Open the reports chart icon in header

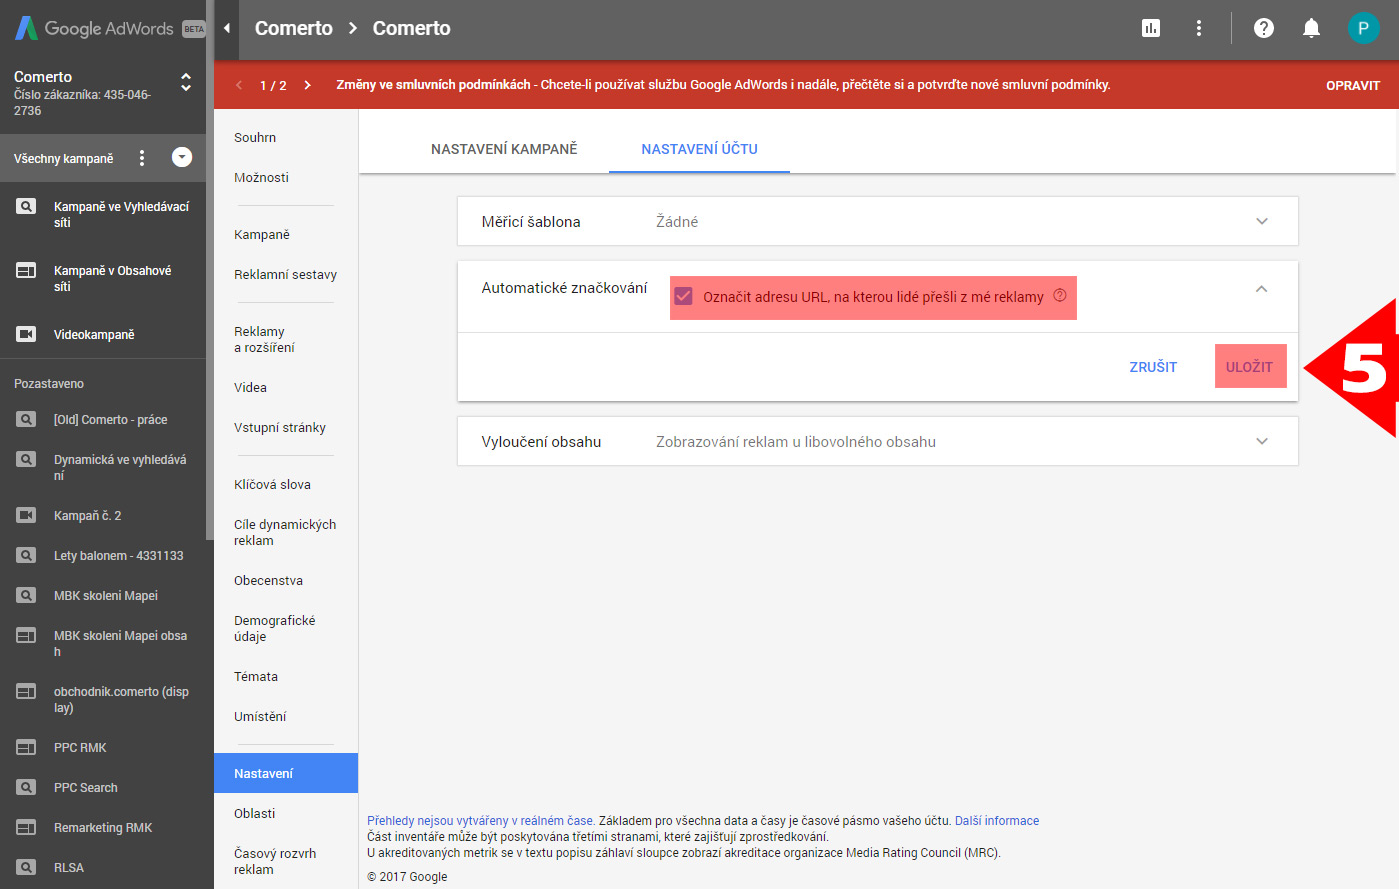click(1151, 28)
